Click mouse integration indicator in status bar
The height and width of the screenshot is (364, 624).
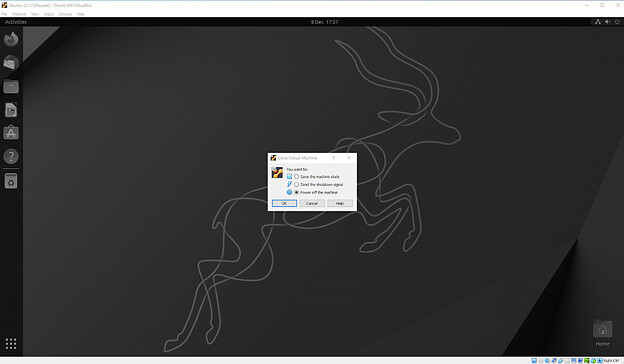[593, 360]
